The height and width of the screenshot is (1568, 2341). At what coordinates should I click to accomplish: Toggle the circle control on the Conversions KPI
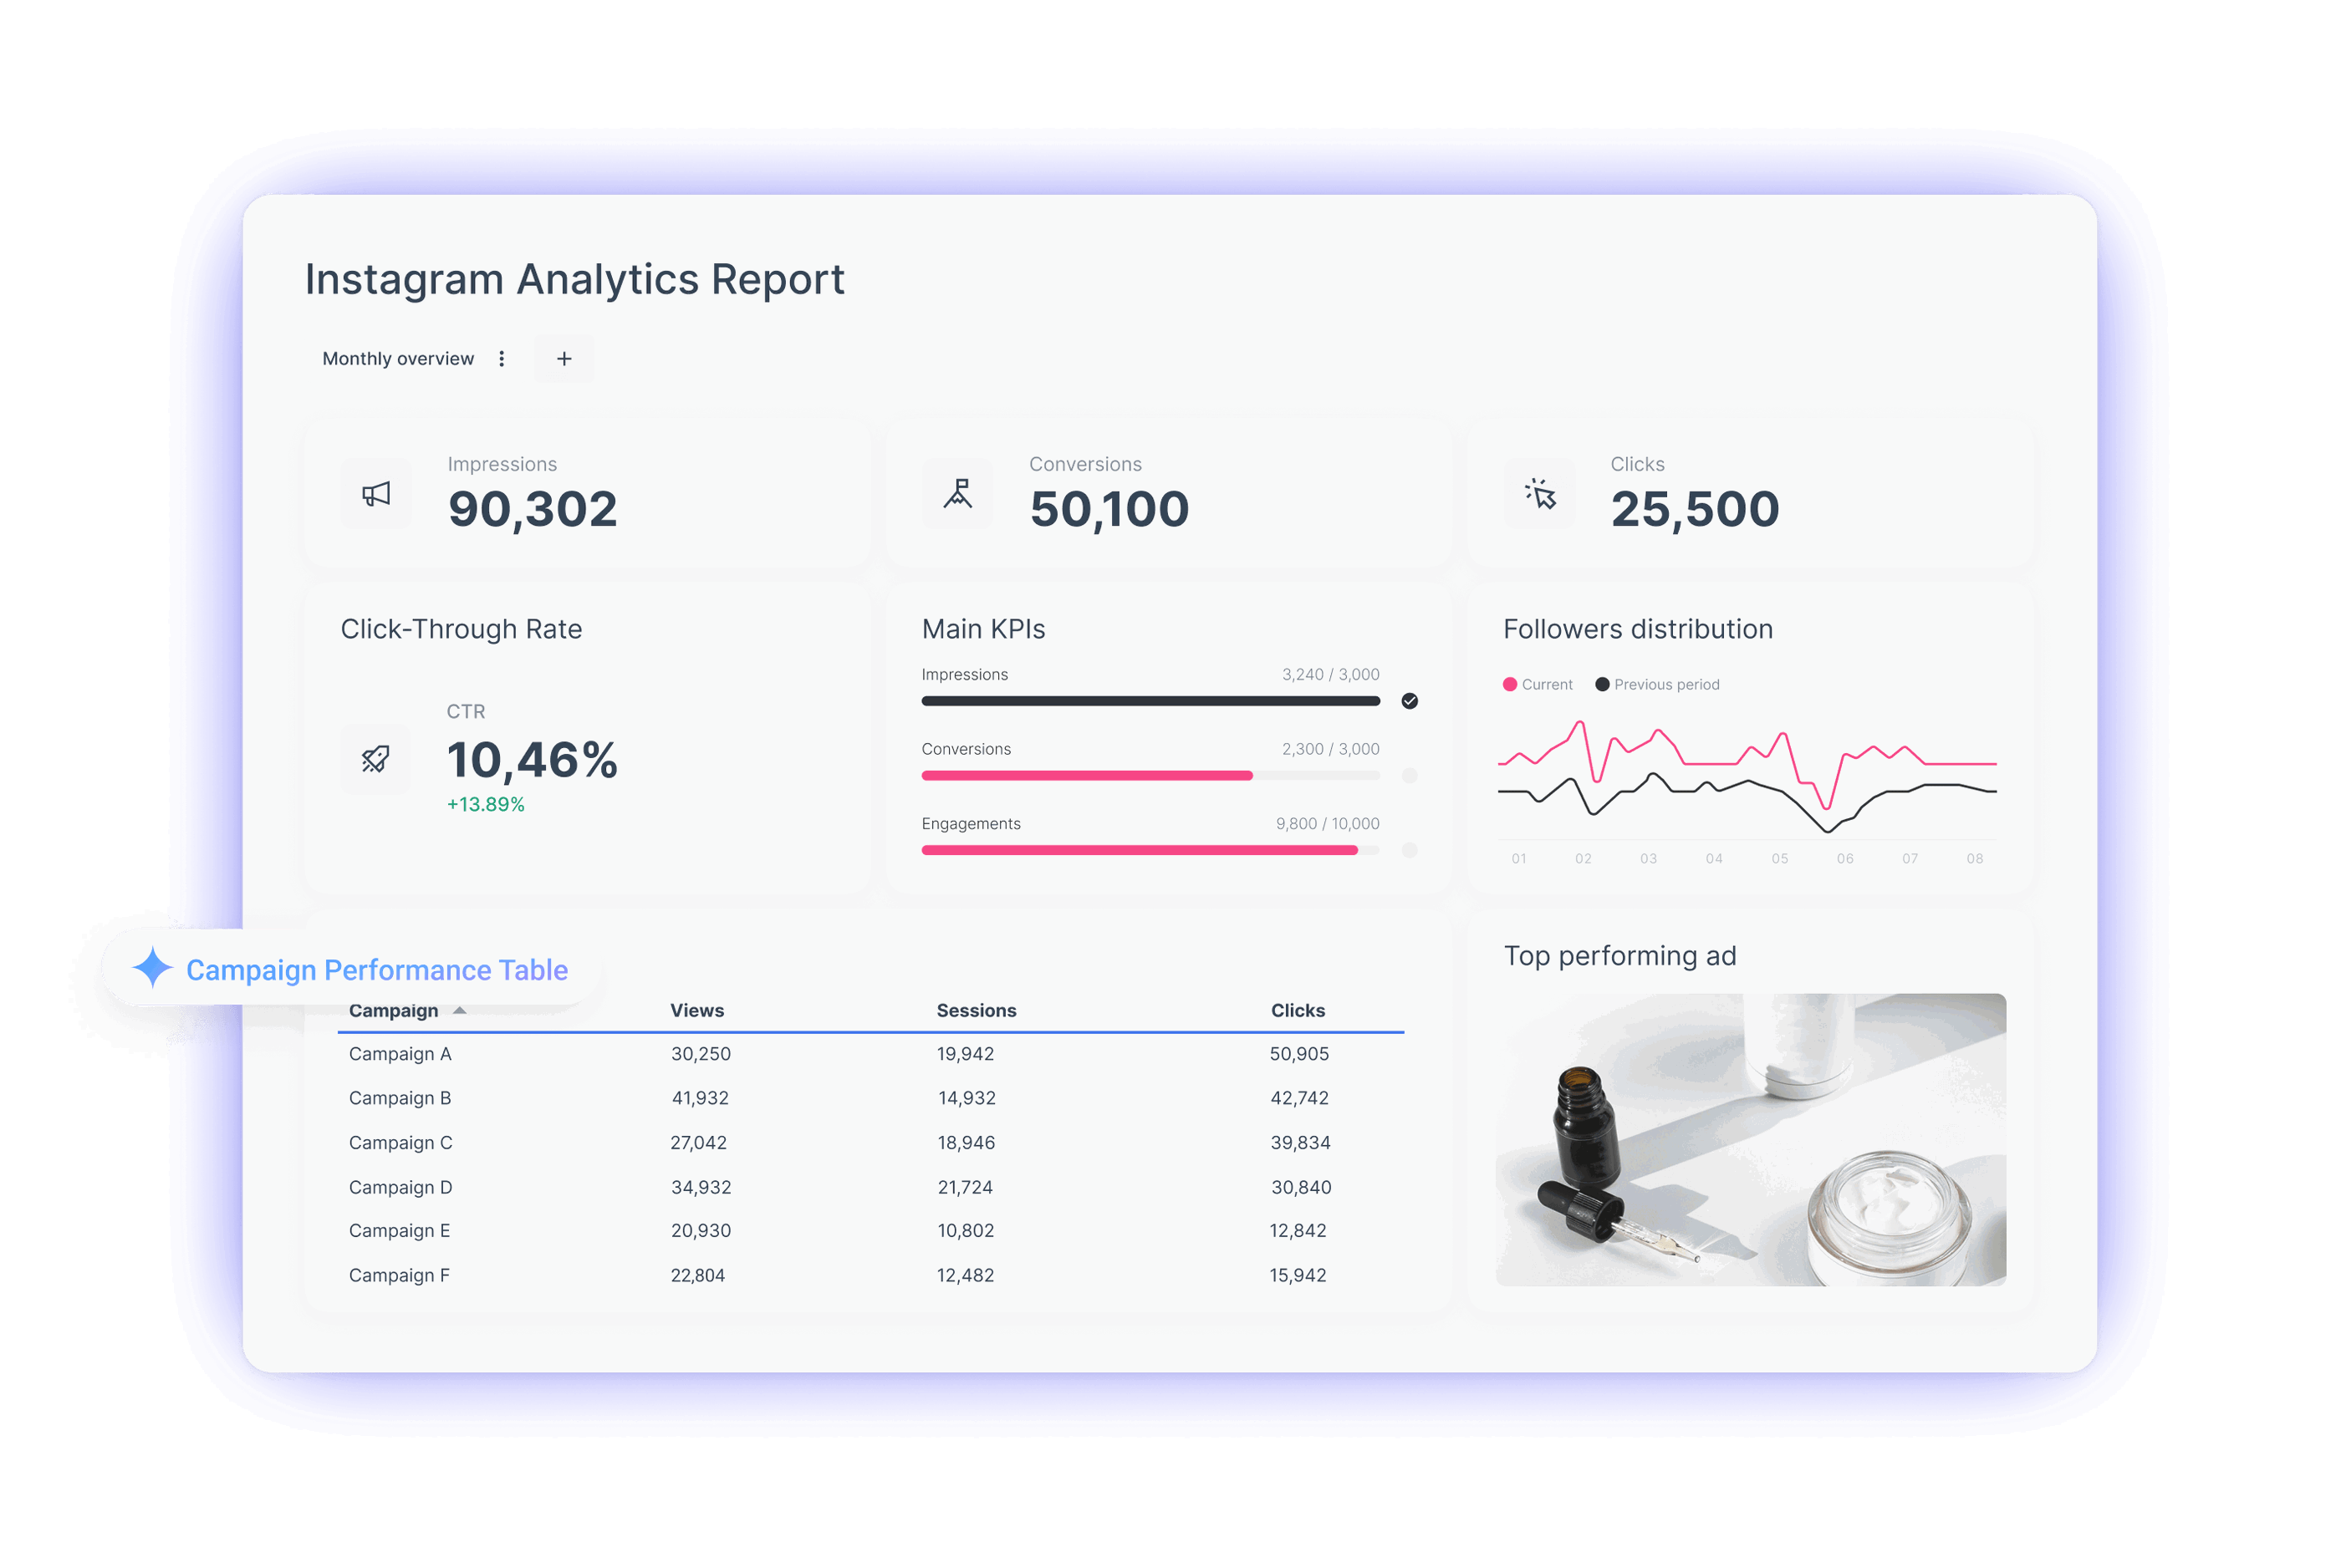[x=1411, y=775]
